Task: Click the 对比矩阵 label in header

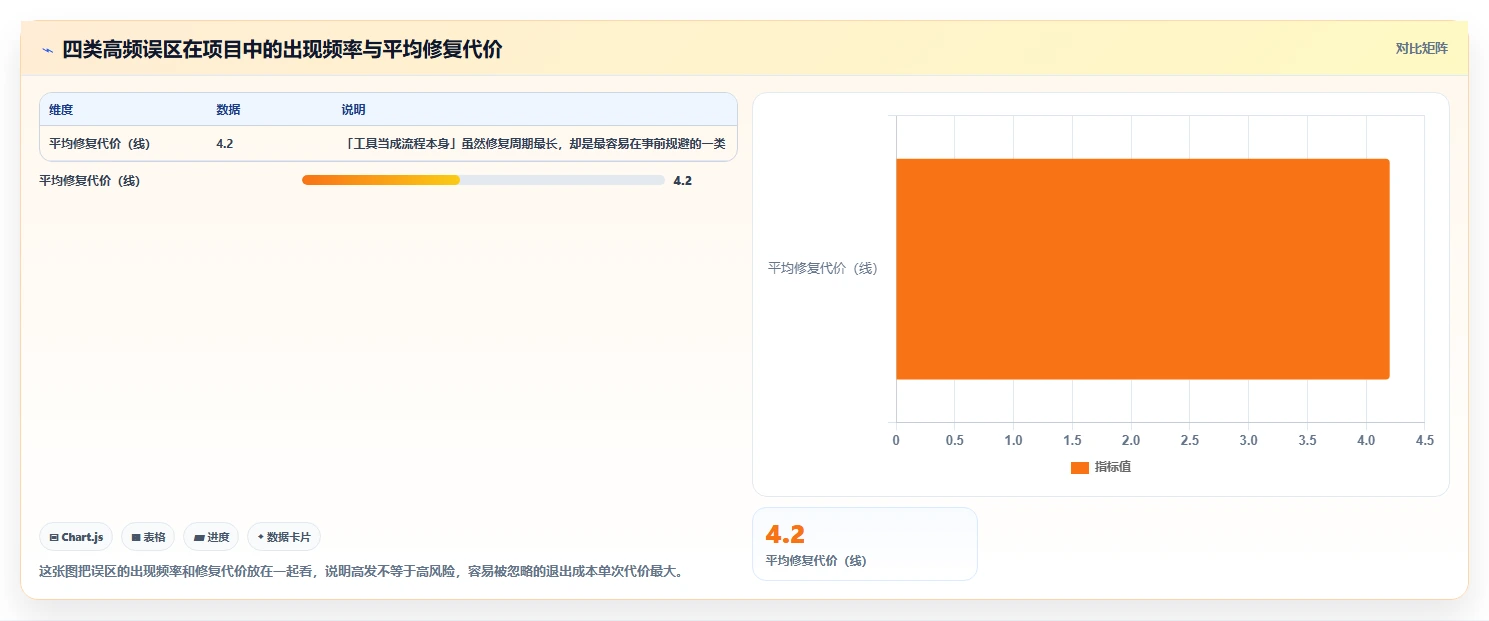Action: [x=1421, y=48]
